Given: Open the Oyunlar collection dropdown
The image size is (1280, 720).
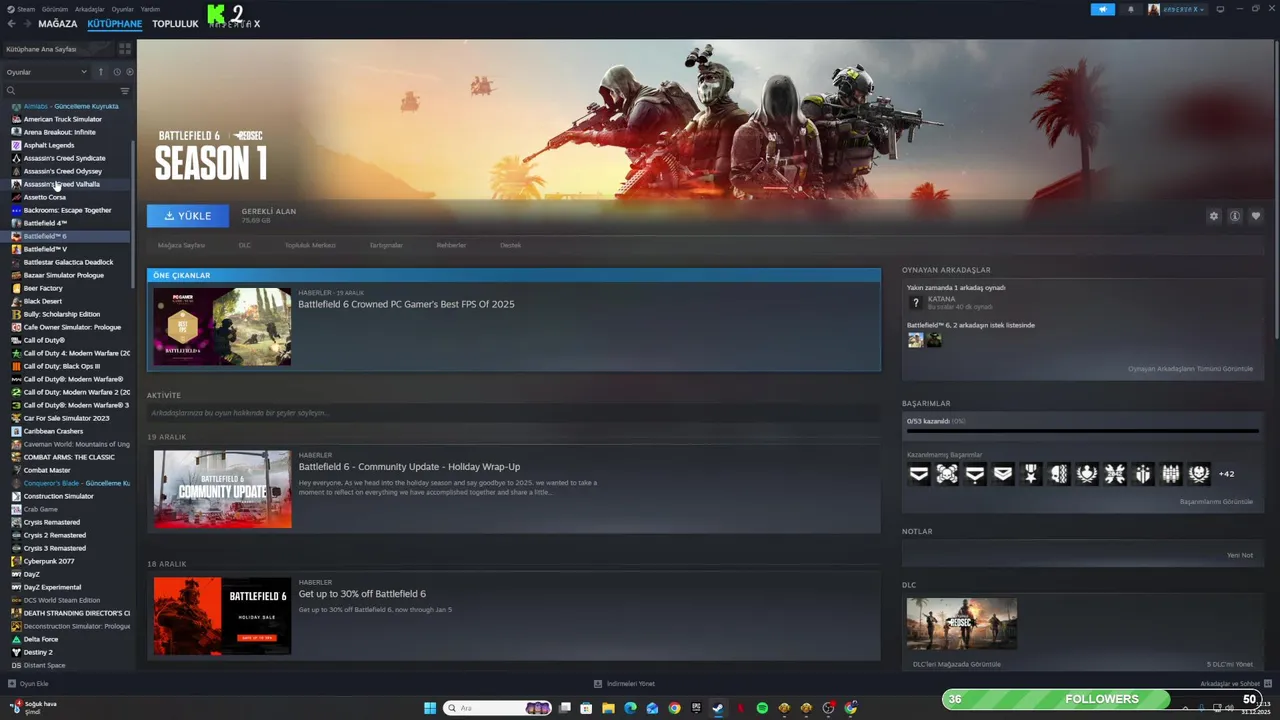Looking at the screenshot, I should (x=47, y=72).
